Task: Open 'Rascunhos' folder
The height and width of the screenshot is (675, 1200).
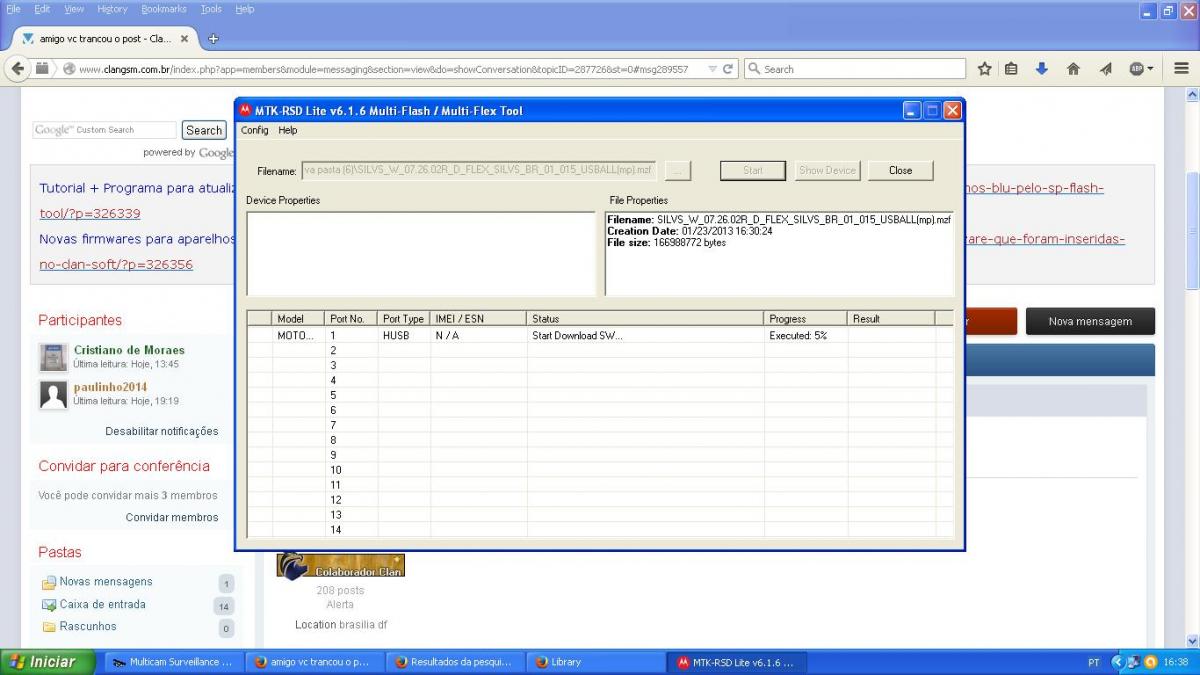Action: coord(88,626)
